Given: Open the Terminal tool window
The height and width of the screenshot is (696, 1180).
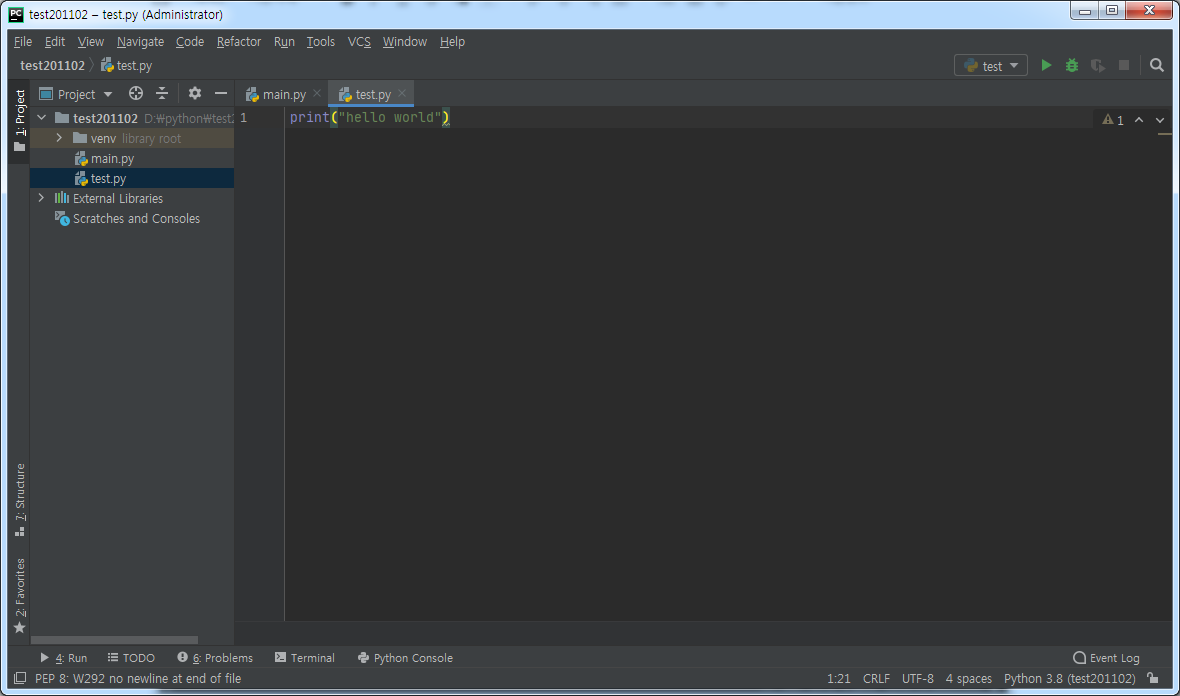Looking at the screenshot, I should tap(305, 658).
